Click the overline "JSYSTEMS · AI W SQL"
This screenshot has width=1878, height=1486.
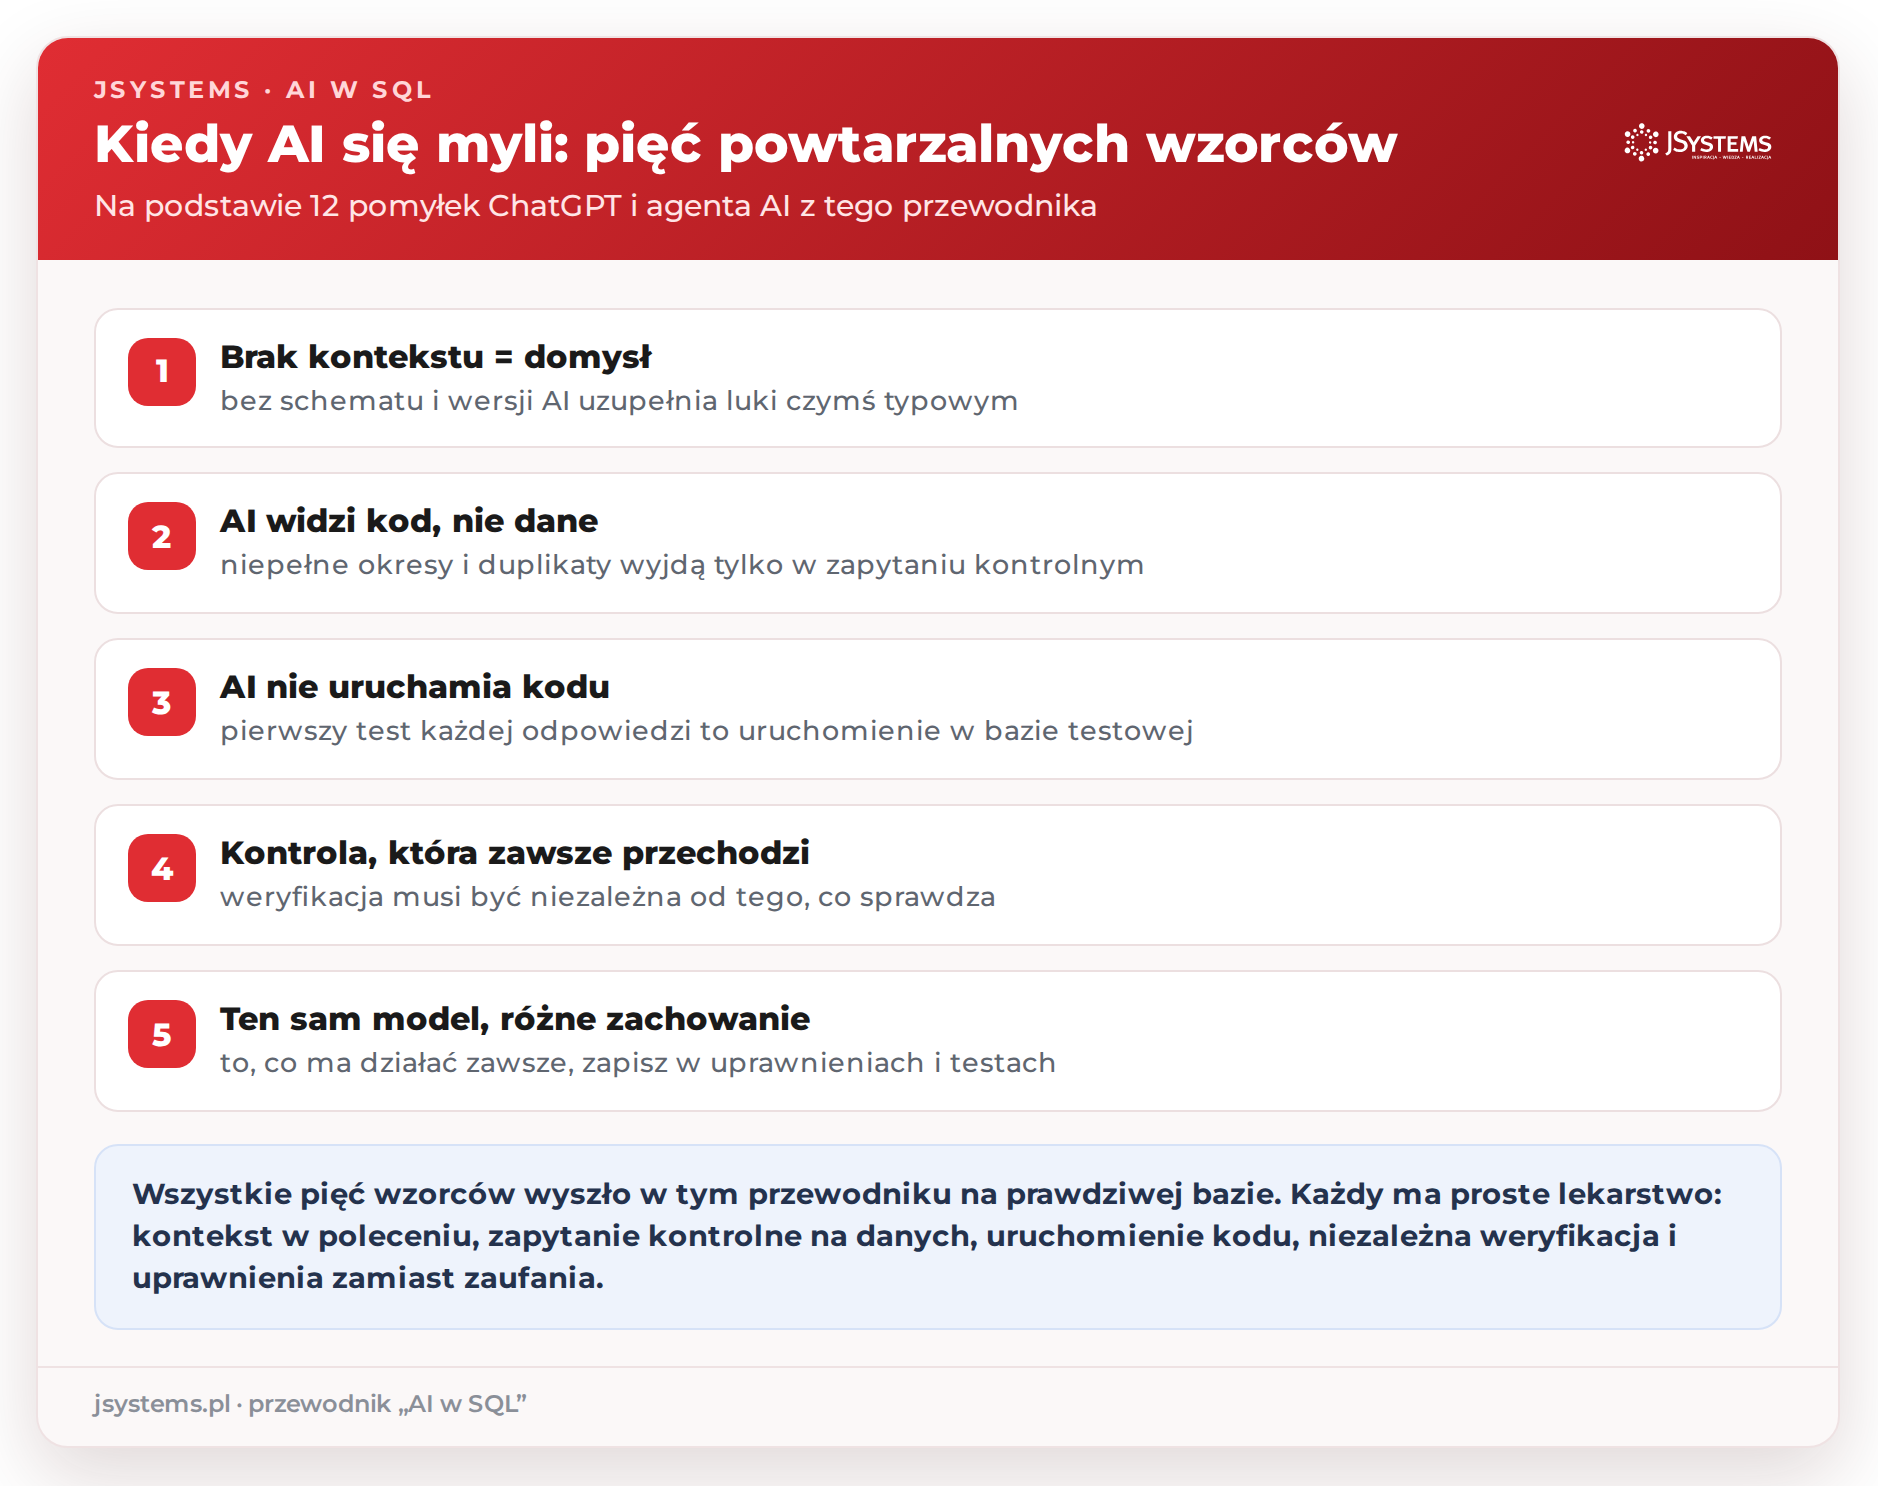[263, 90]
